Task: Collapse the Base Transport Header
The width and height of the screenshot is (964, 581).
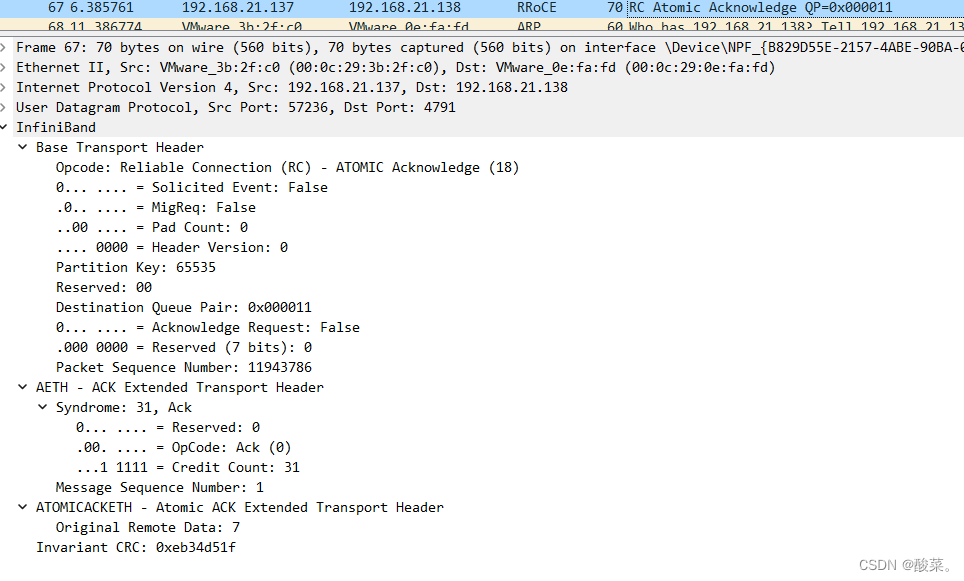Action: 23,148
